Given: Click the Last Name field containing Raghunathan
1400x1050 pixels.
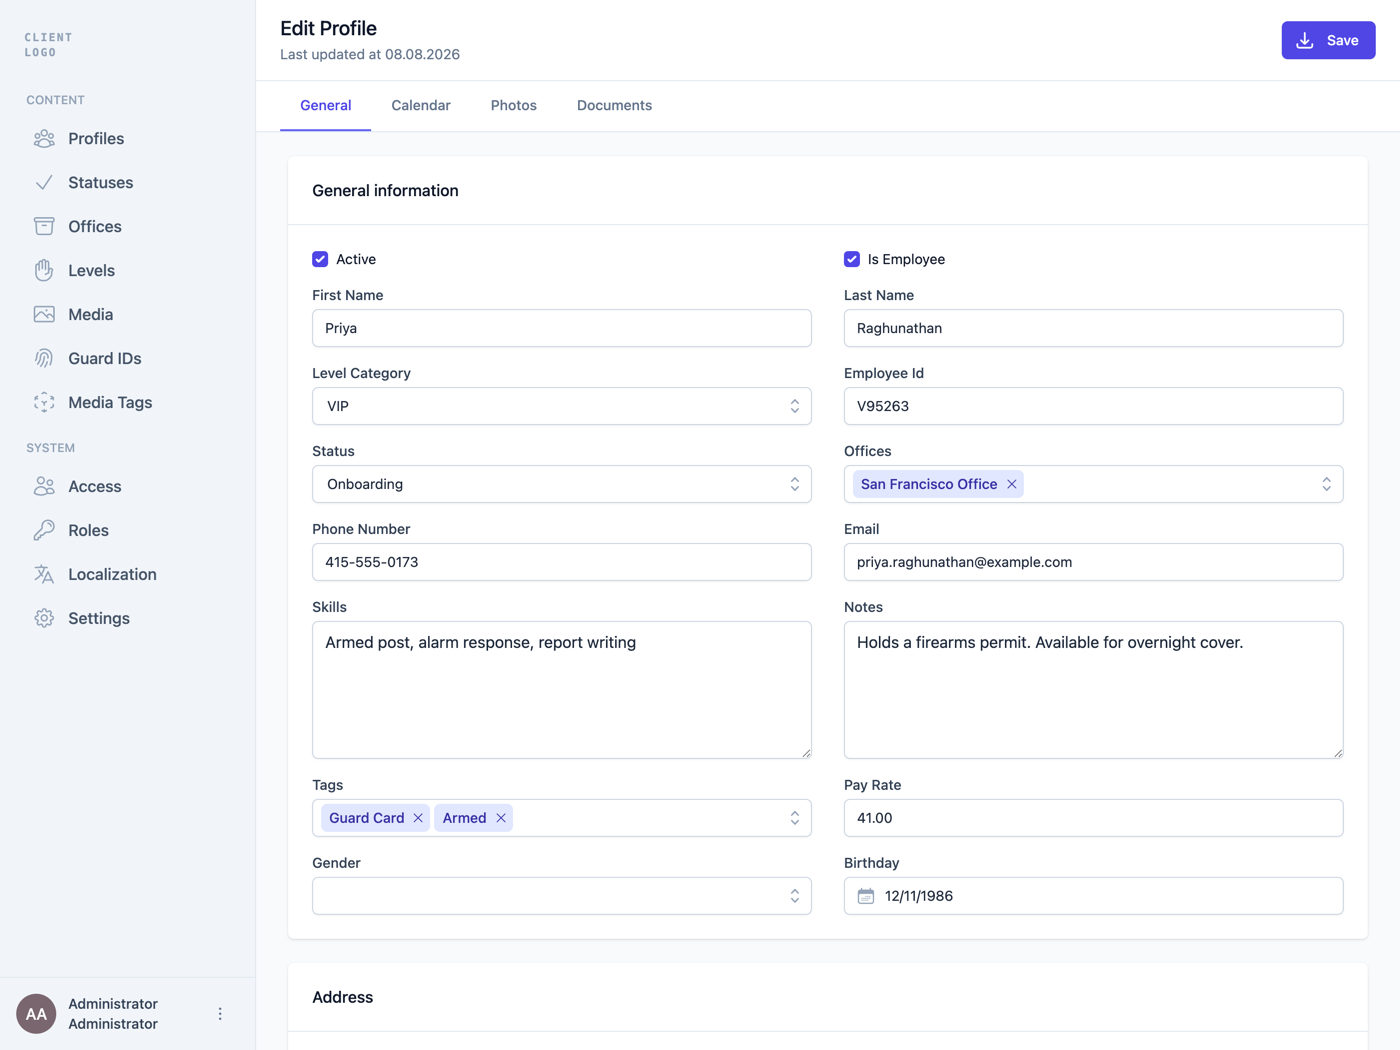Looking at the screenshot, I should tap(1094, 328).
